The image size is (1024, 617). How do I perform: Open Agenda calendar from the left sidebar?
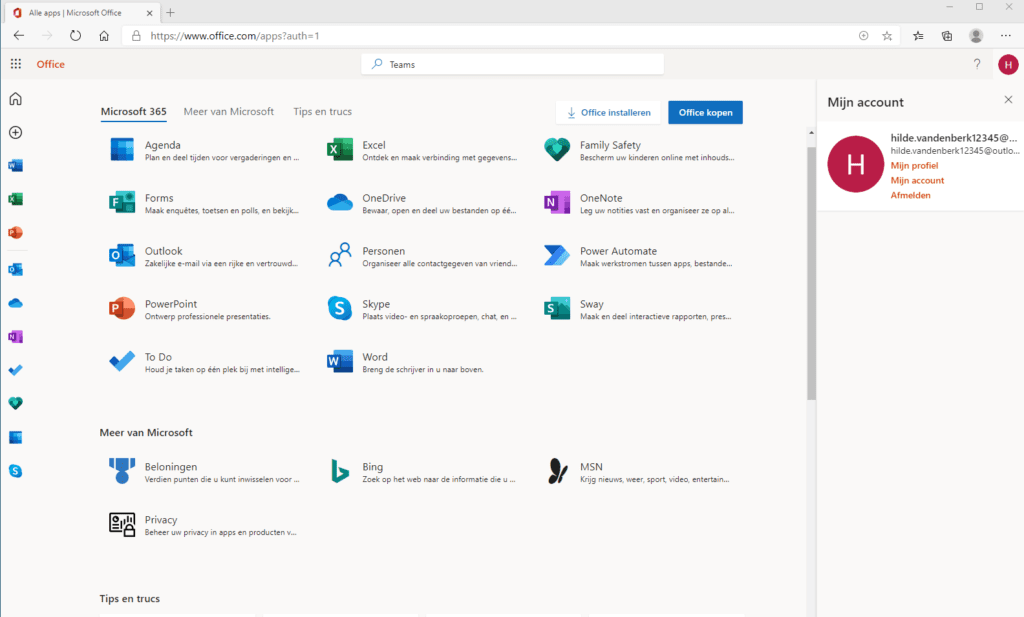16,437
